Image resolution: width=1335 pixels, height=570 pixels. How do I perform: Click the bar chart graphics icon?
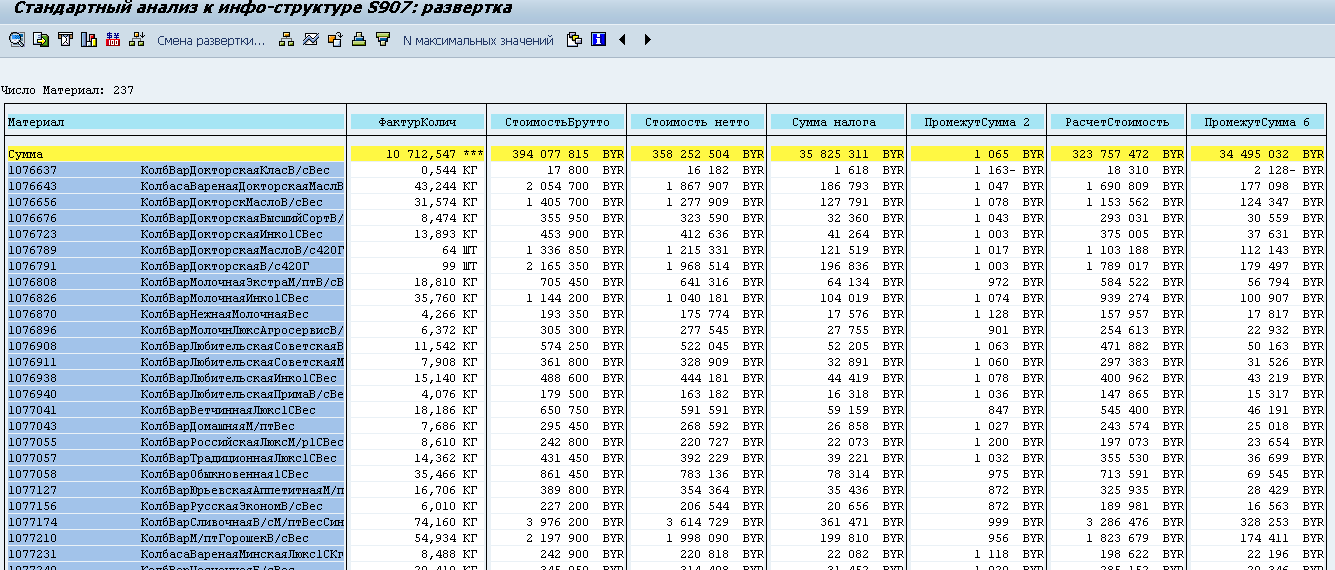click(89, 40)
